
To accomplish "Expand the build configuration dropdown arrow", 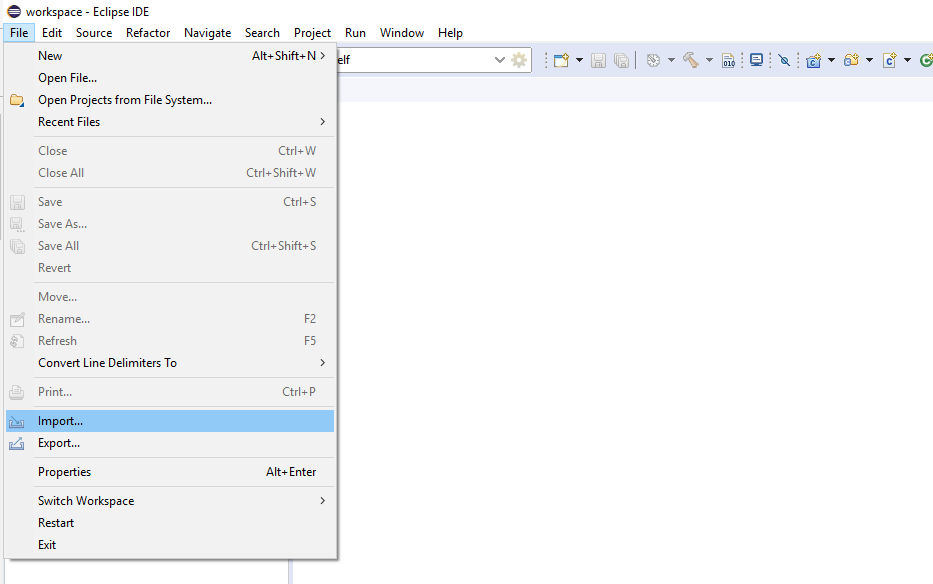I will tap(671, 60).
